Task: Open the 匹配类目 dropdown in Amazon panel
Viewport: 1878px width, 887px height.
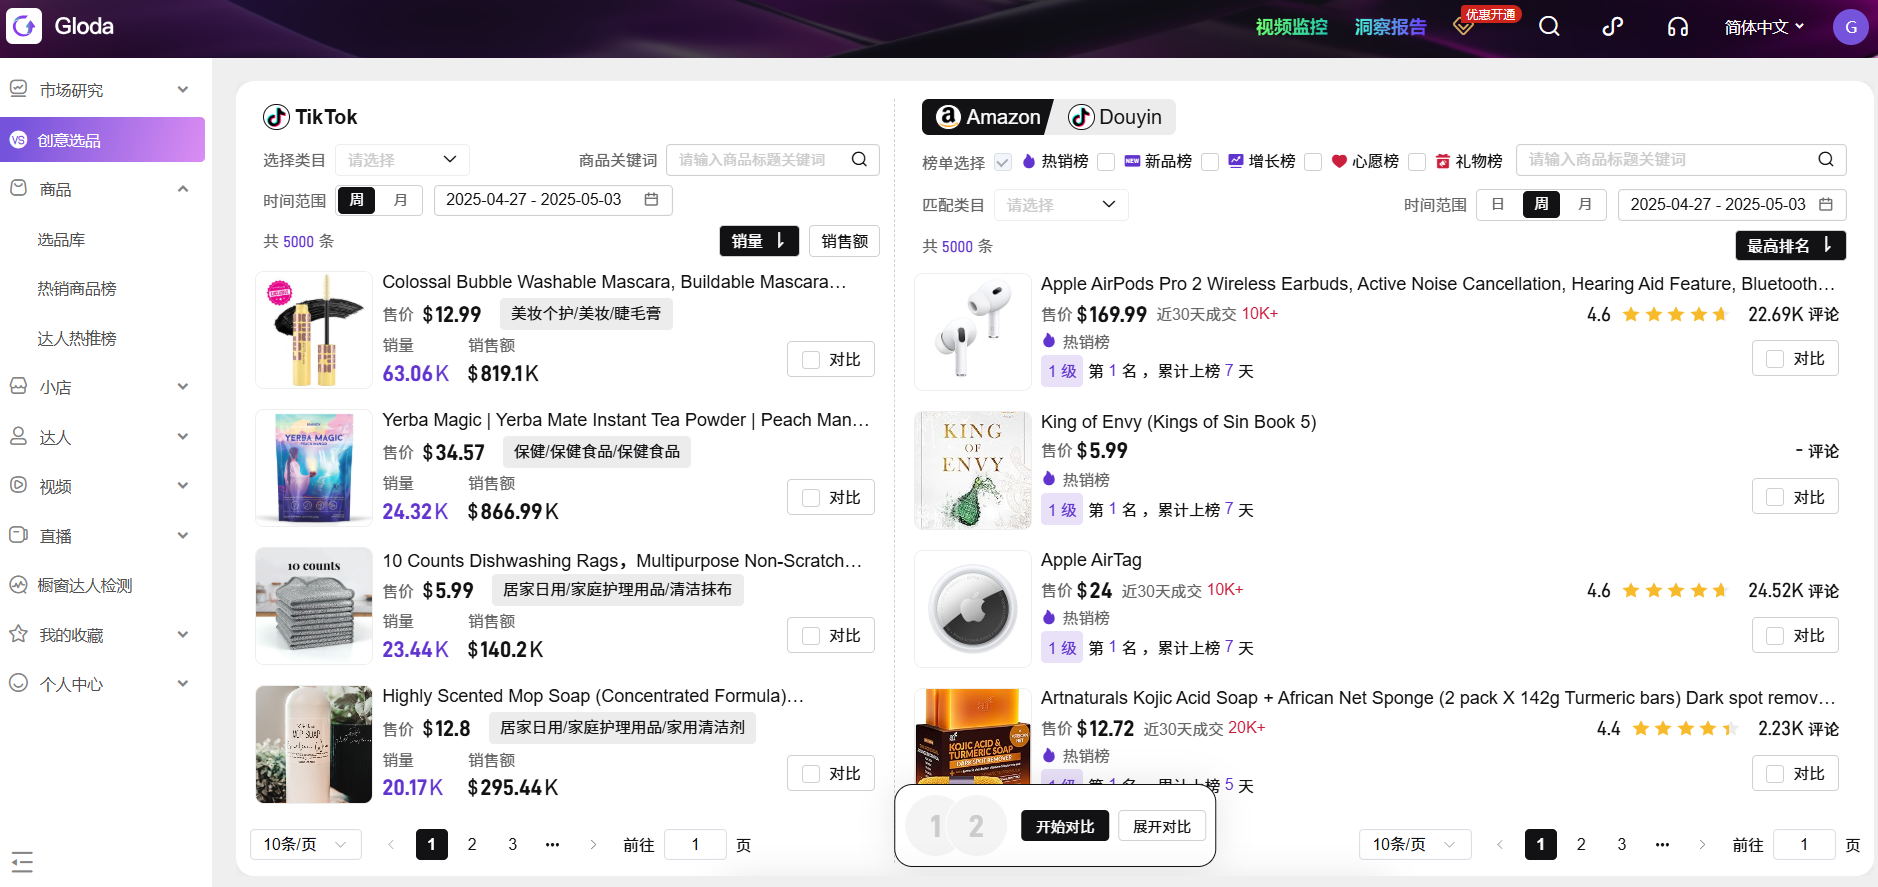Action: pos(1061,205)
